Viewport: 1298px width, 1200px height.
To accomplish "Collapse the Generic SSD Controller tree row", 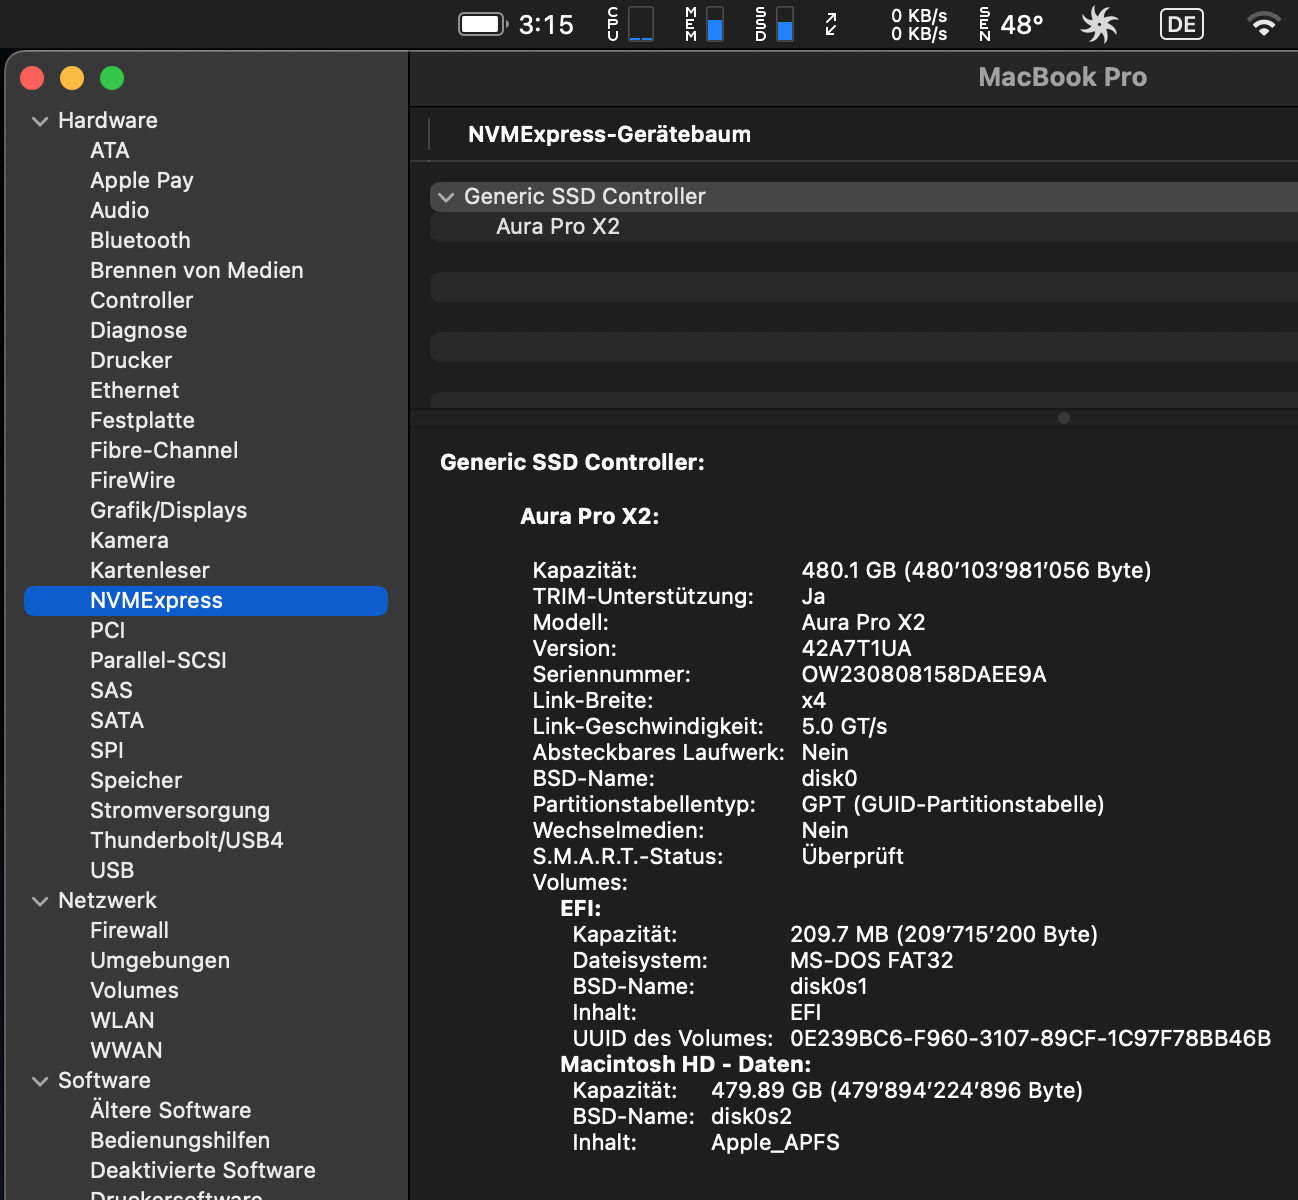I will tap(446, 197).
